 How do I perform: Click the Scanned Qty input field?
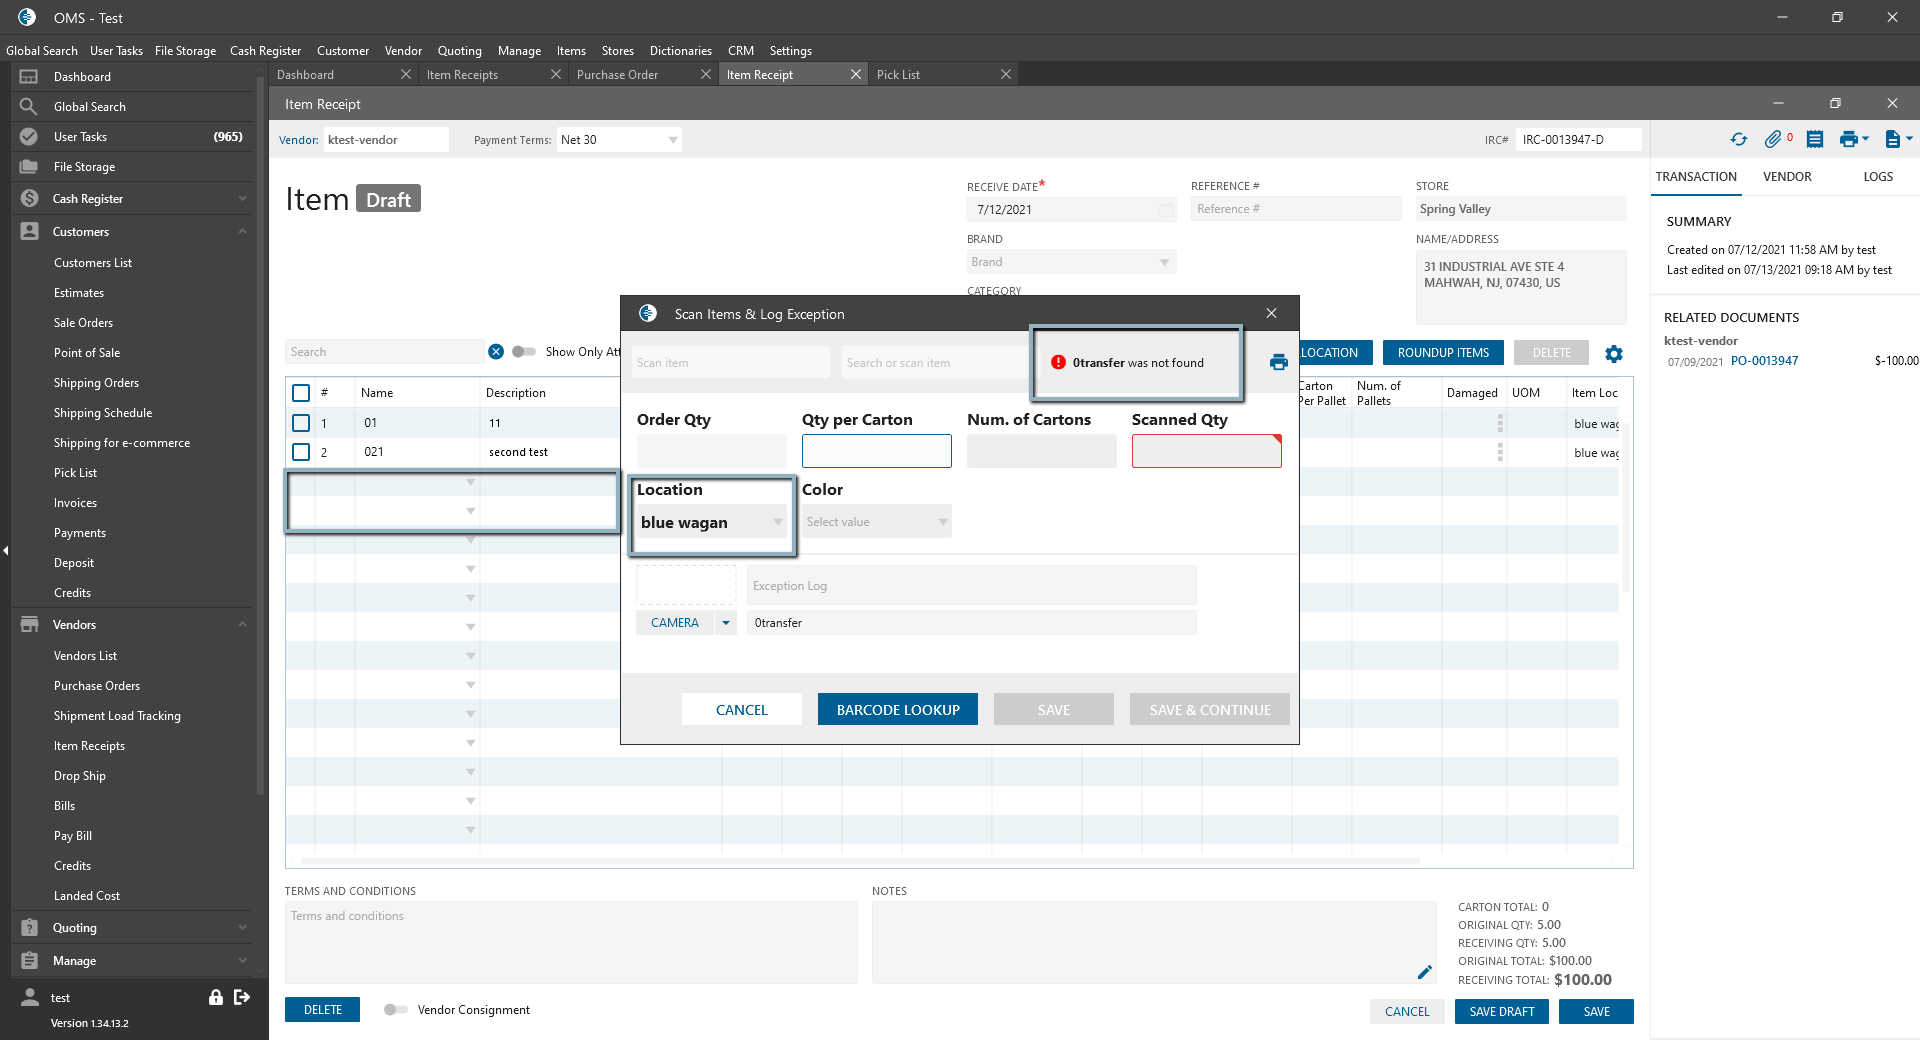pyautogui.click(x=1207, y=451)
